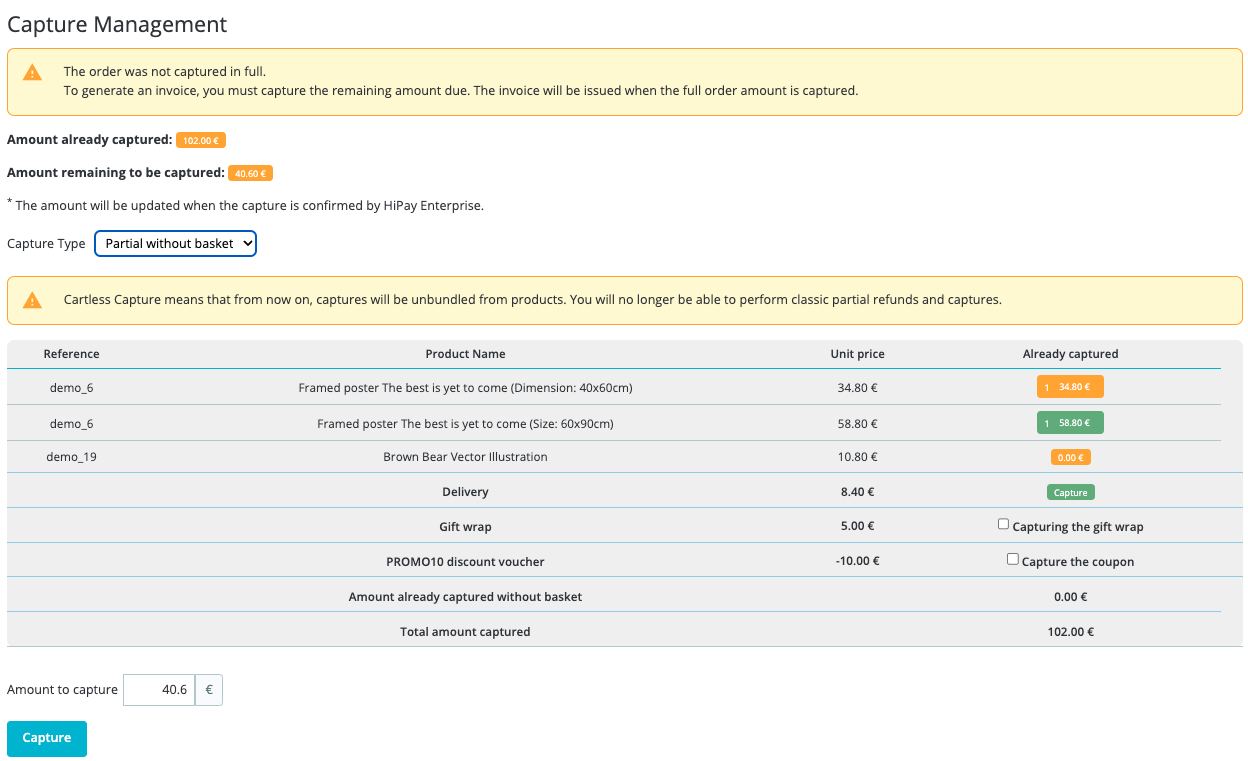Click the orange 34.80 € captured badge
Viewport: 1248px width, 761px height.
point(1070,387)
